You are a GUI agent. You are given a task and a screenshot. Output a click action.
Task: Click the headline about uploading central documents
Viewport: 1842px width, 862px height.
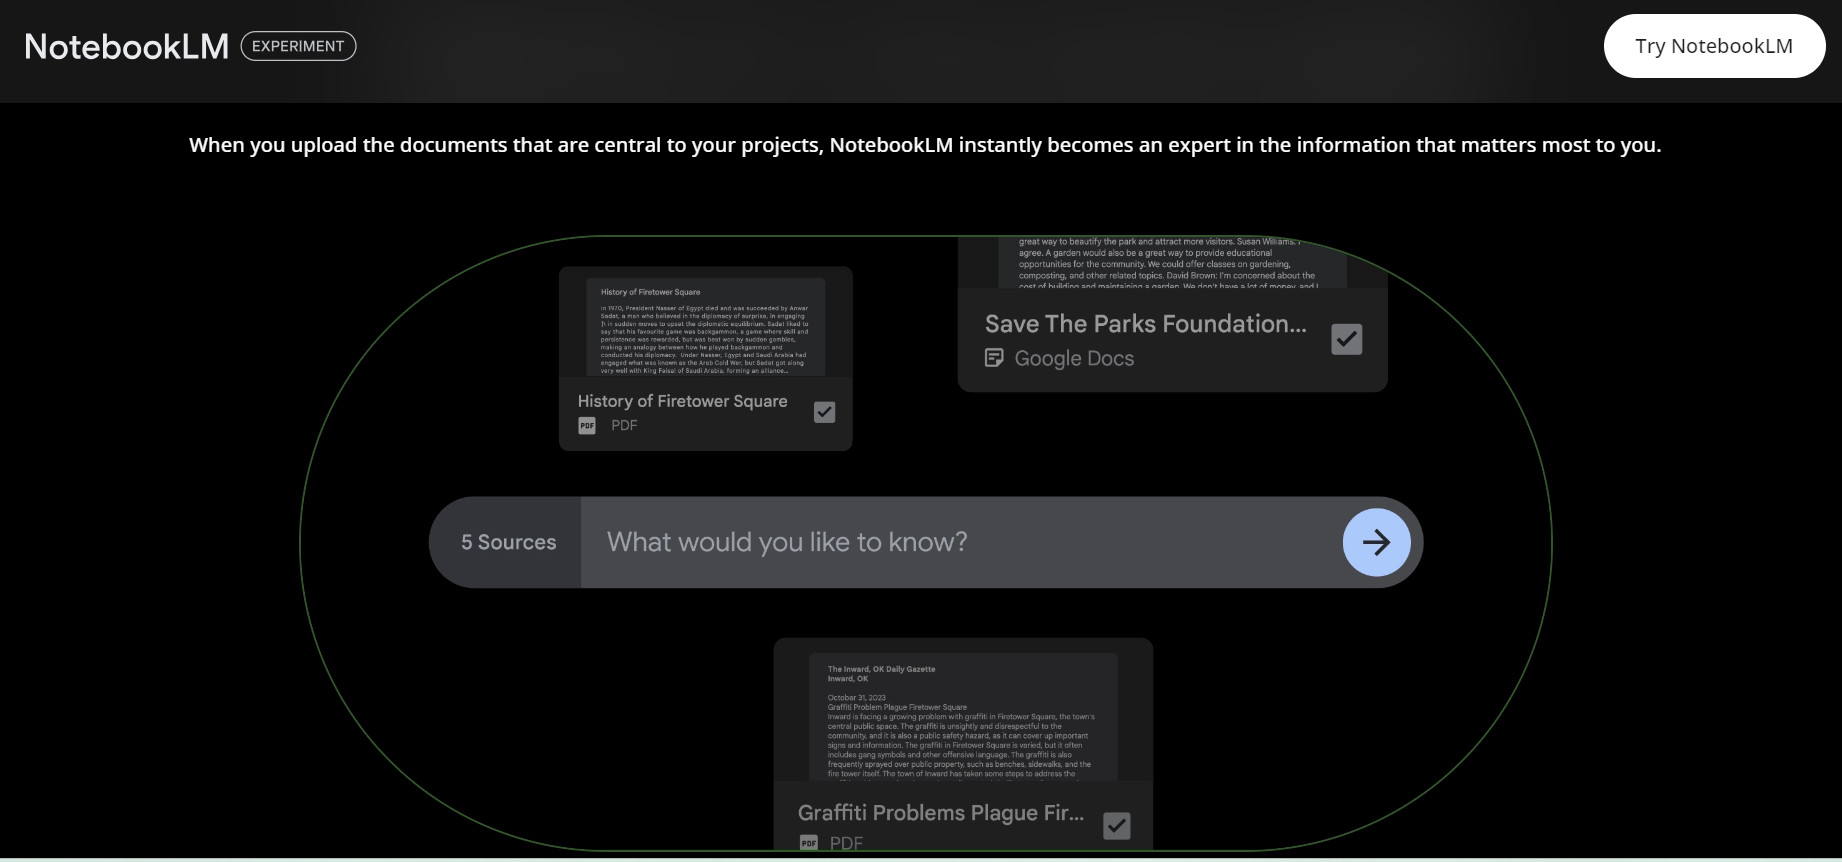pos(925,145)
